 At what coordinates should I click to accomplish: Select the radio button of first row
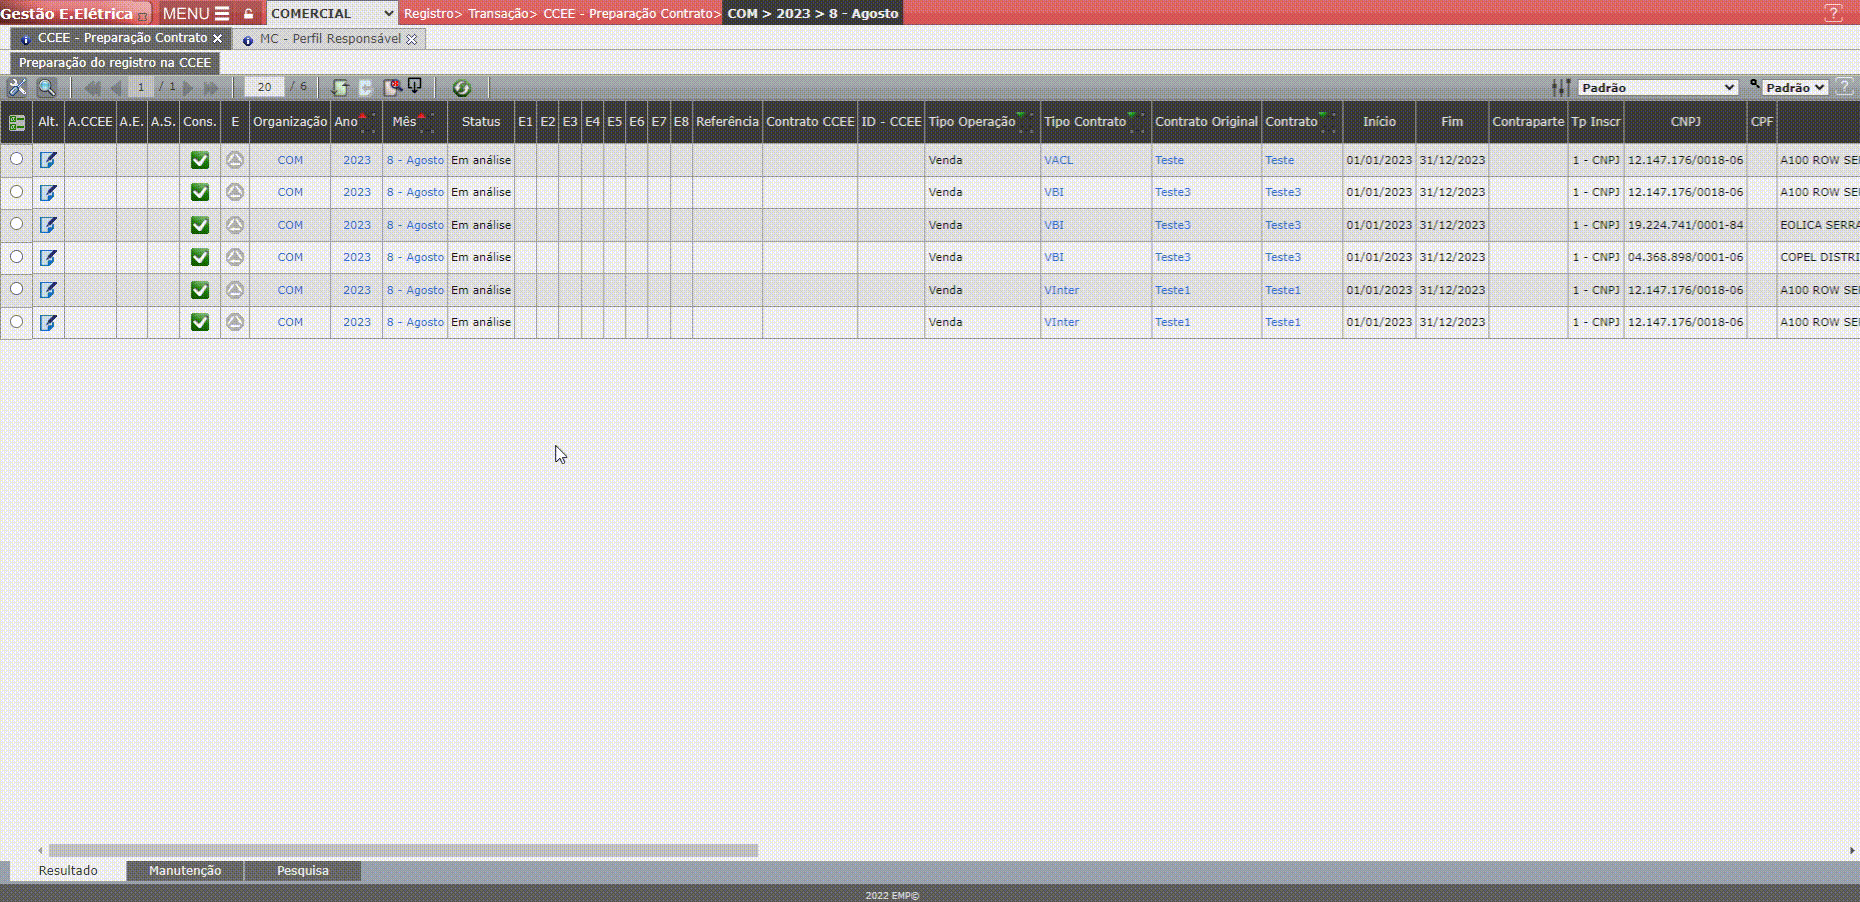16,159
